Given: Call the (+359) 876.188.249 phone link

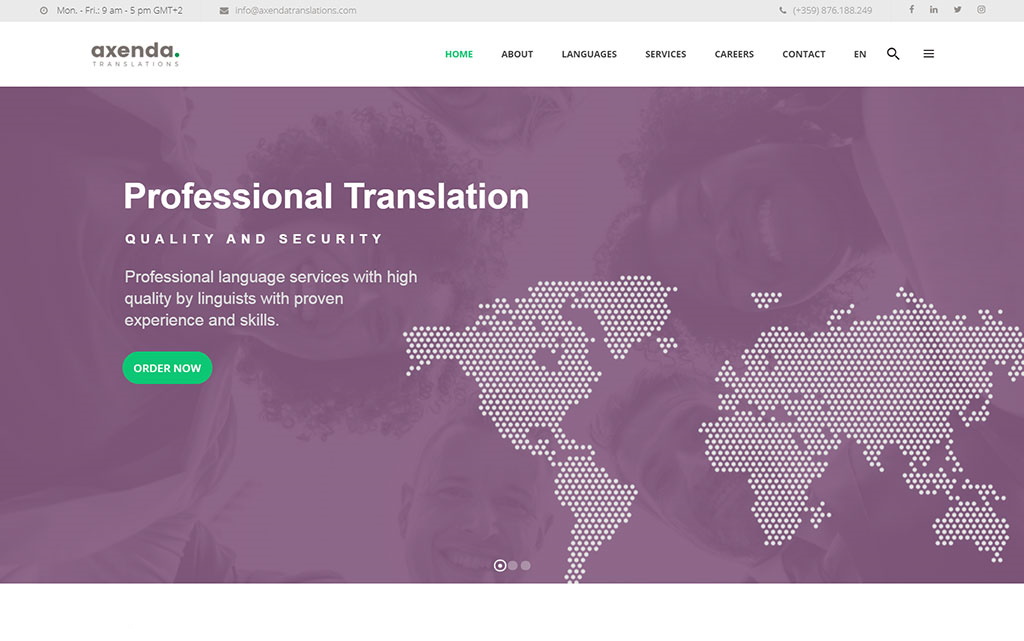Looking at the screenshot, I should coord(832,10).
